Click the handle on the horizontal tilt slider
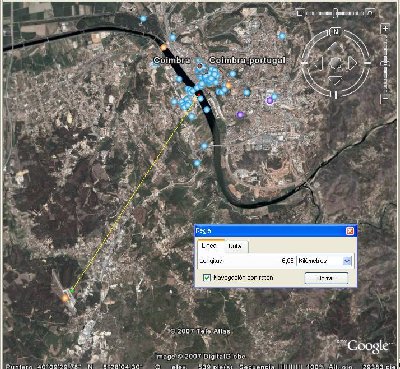This screenshot has height=369, width=400. tap(337, 13)
